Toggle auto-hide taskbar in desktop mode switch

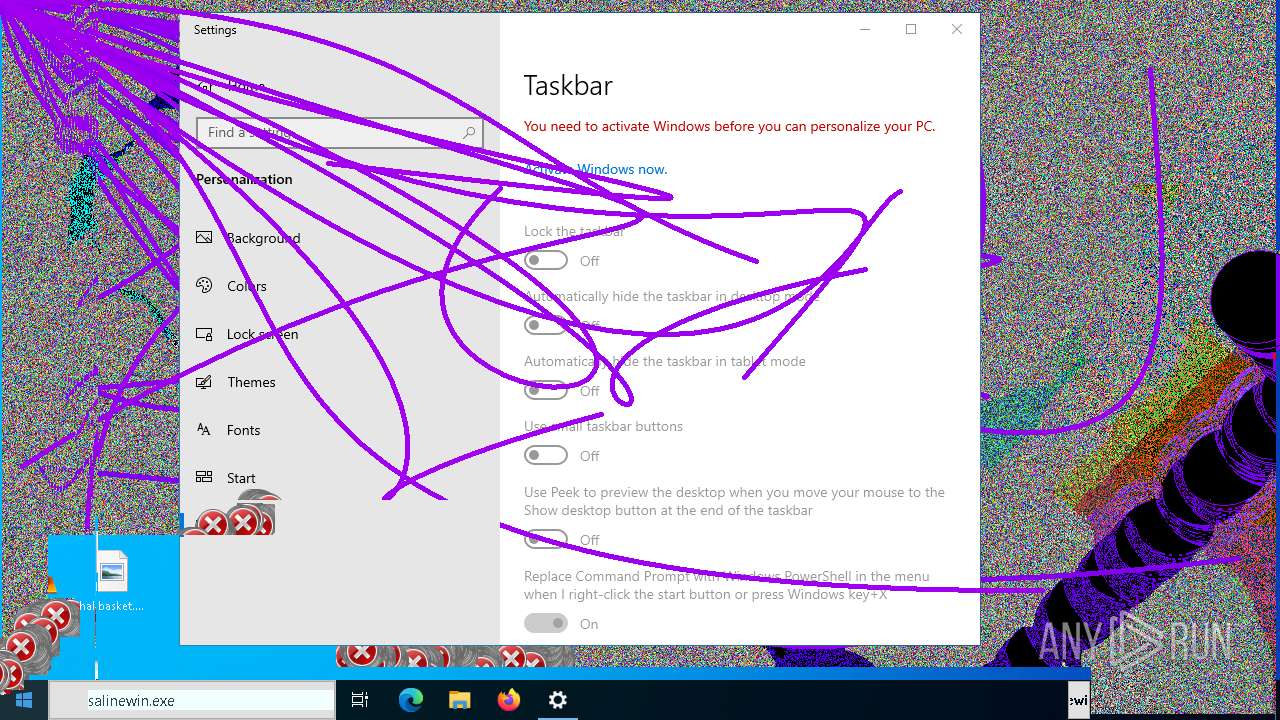pos(546,325)
